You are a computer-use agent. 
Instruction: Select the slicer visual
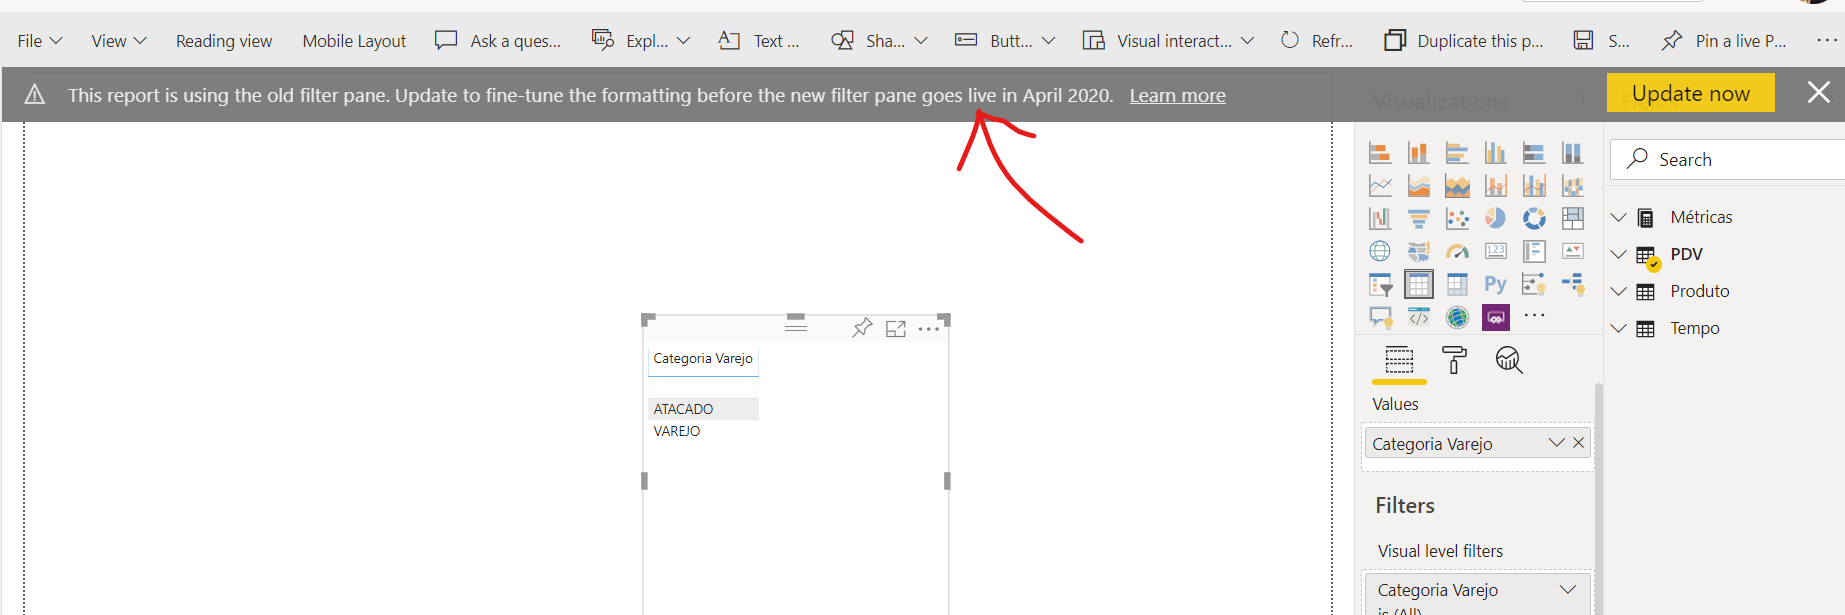1380,285
